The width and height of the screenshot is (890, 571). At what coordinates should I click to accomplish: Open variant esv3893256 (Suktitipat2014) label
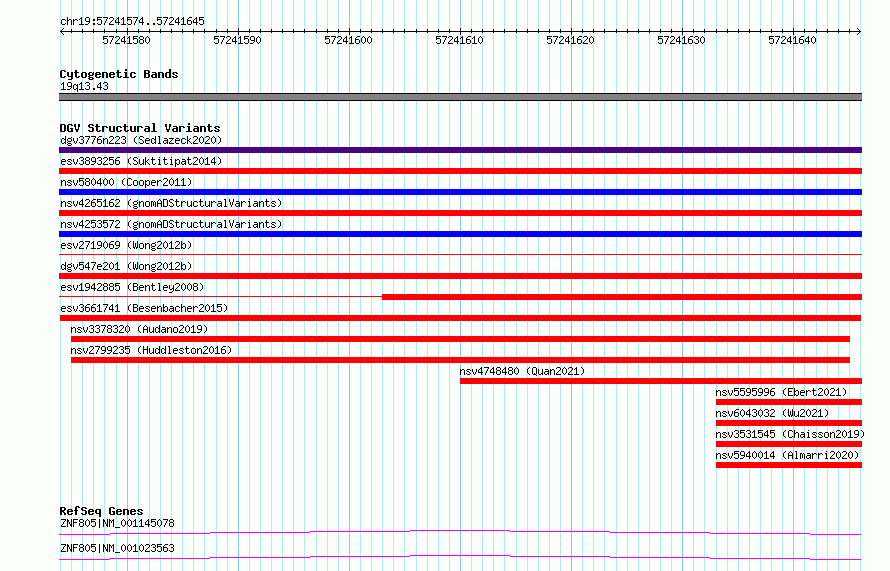141,161
